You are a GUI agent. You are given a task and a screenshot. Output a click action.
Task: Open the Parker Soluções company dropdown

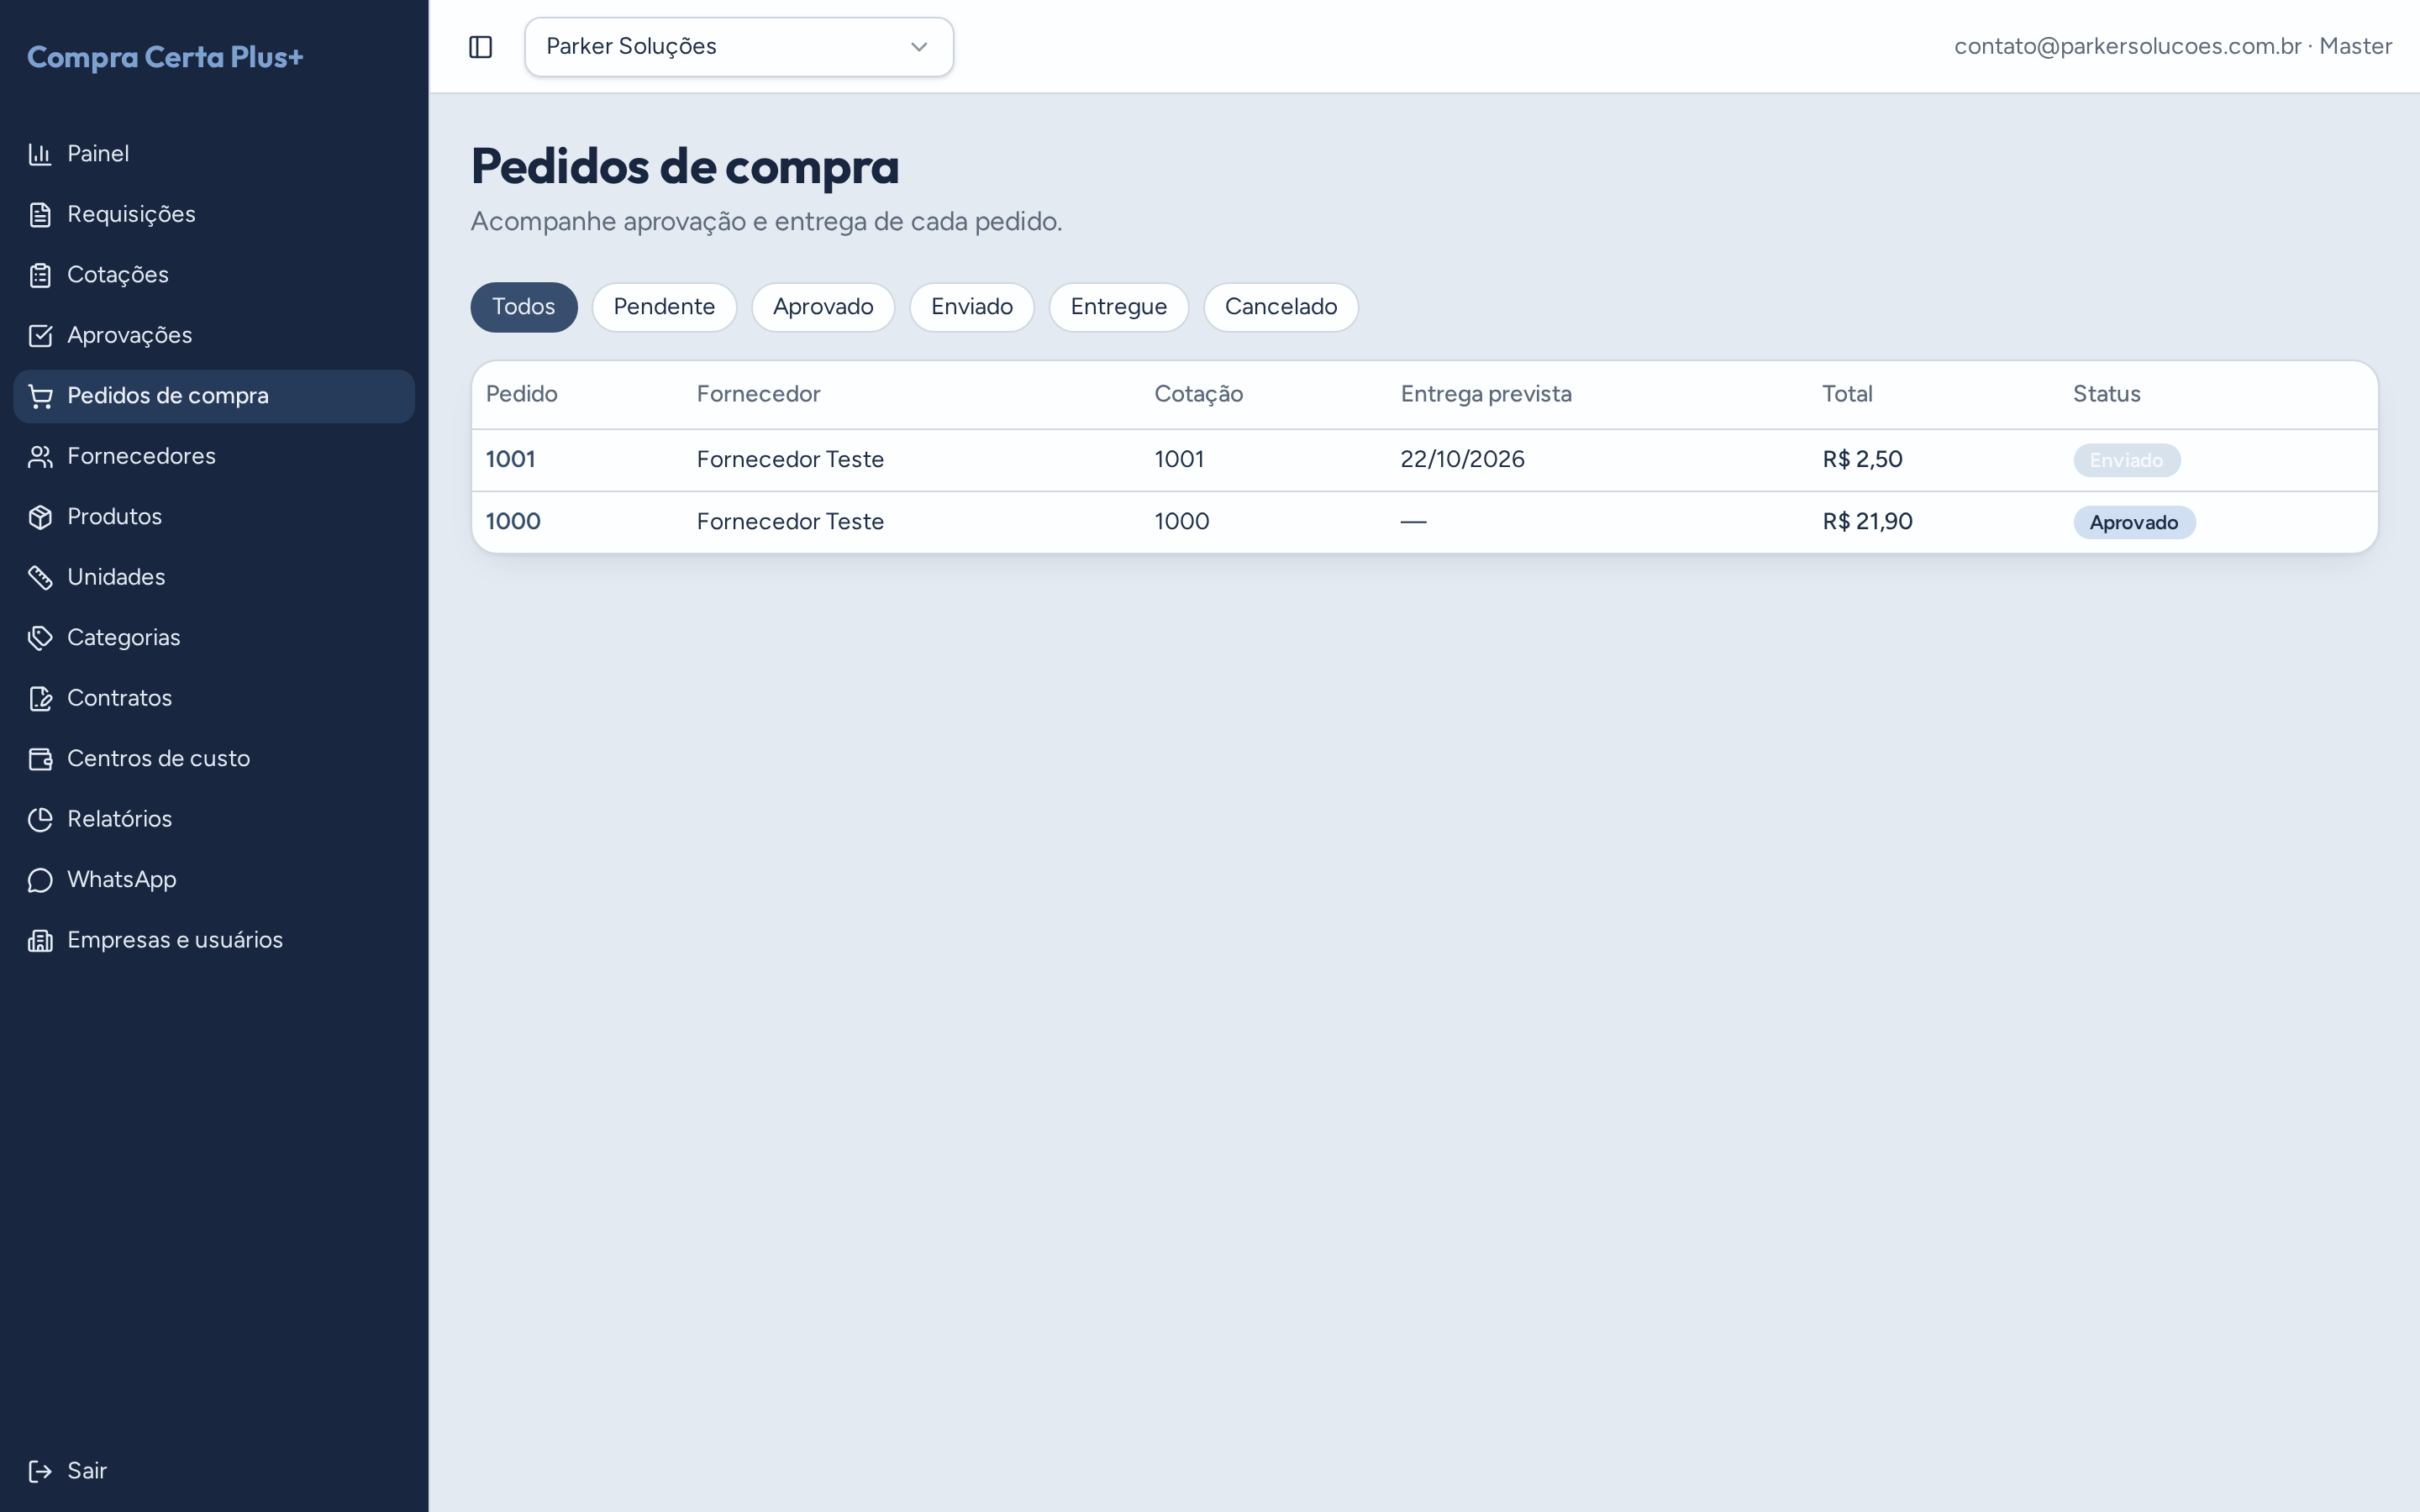pos(739,47)
